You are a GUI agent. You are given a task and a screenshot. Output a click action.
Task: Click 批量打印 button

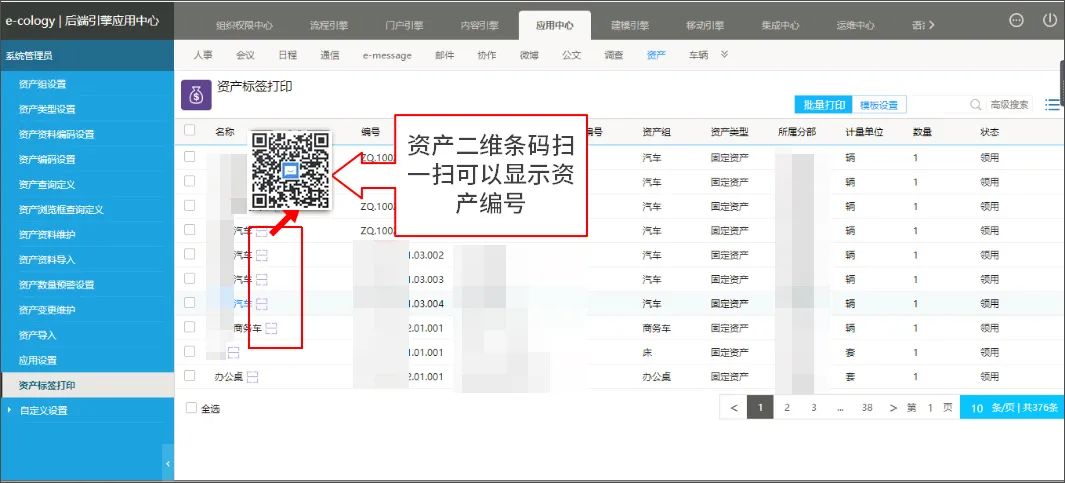(x=823, y=105)
